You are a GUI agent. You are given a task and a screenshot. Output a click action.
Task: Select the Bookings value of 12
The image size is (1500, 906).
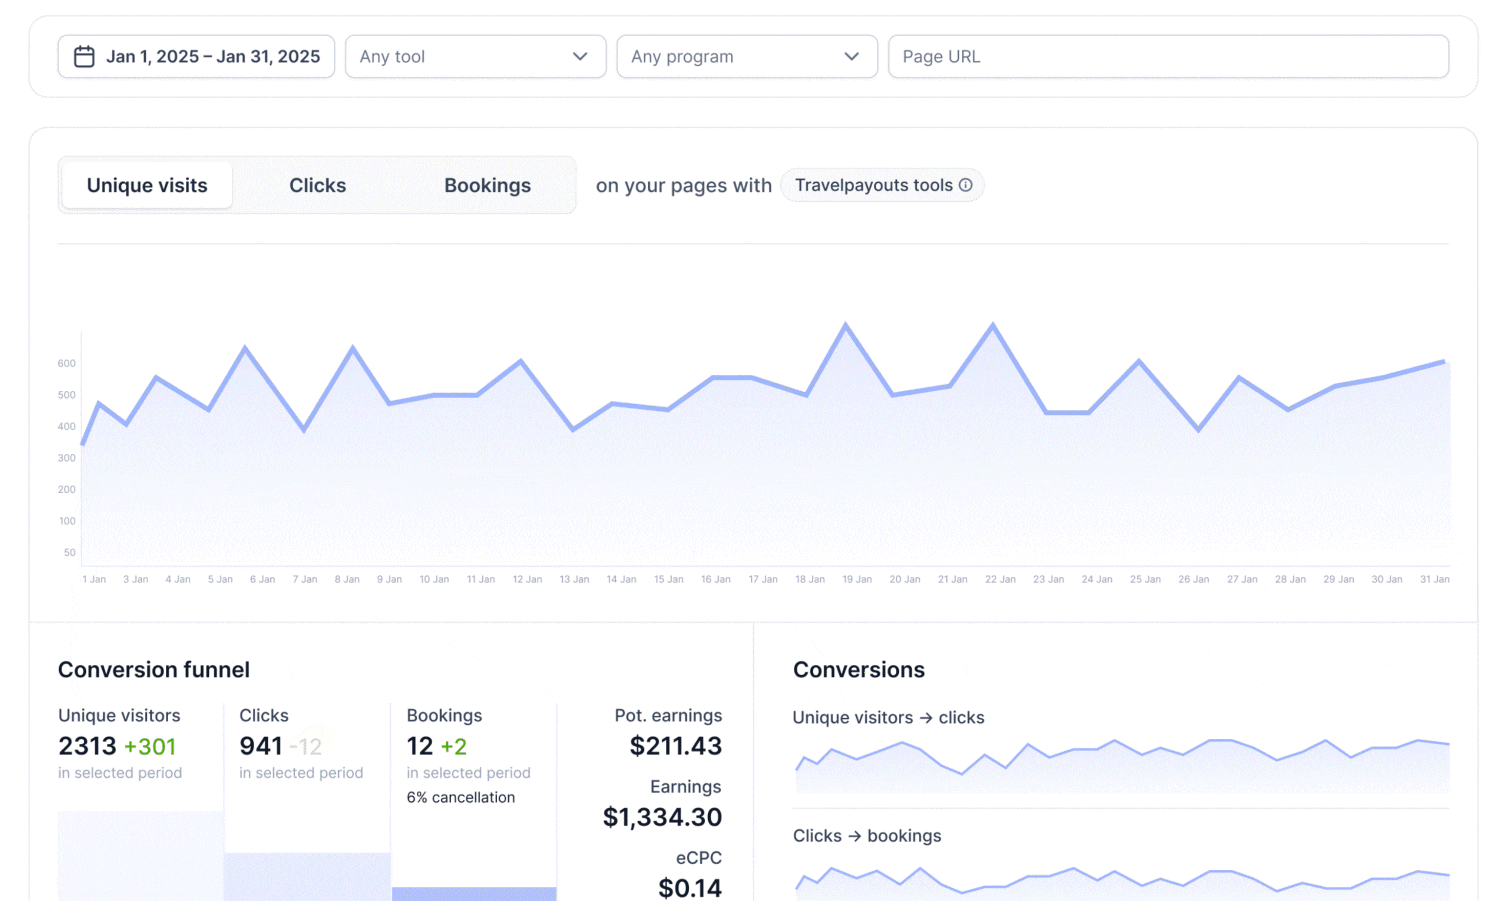[420, 746]
